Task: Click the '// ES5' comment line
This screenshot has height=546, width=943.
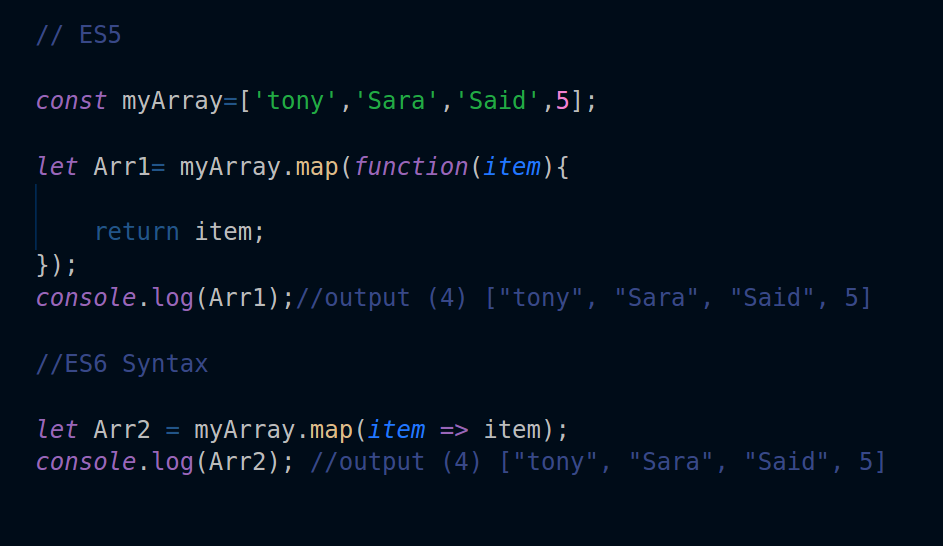Action: pyautogui.click(x=78, y=35)
